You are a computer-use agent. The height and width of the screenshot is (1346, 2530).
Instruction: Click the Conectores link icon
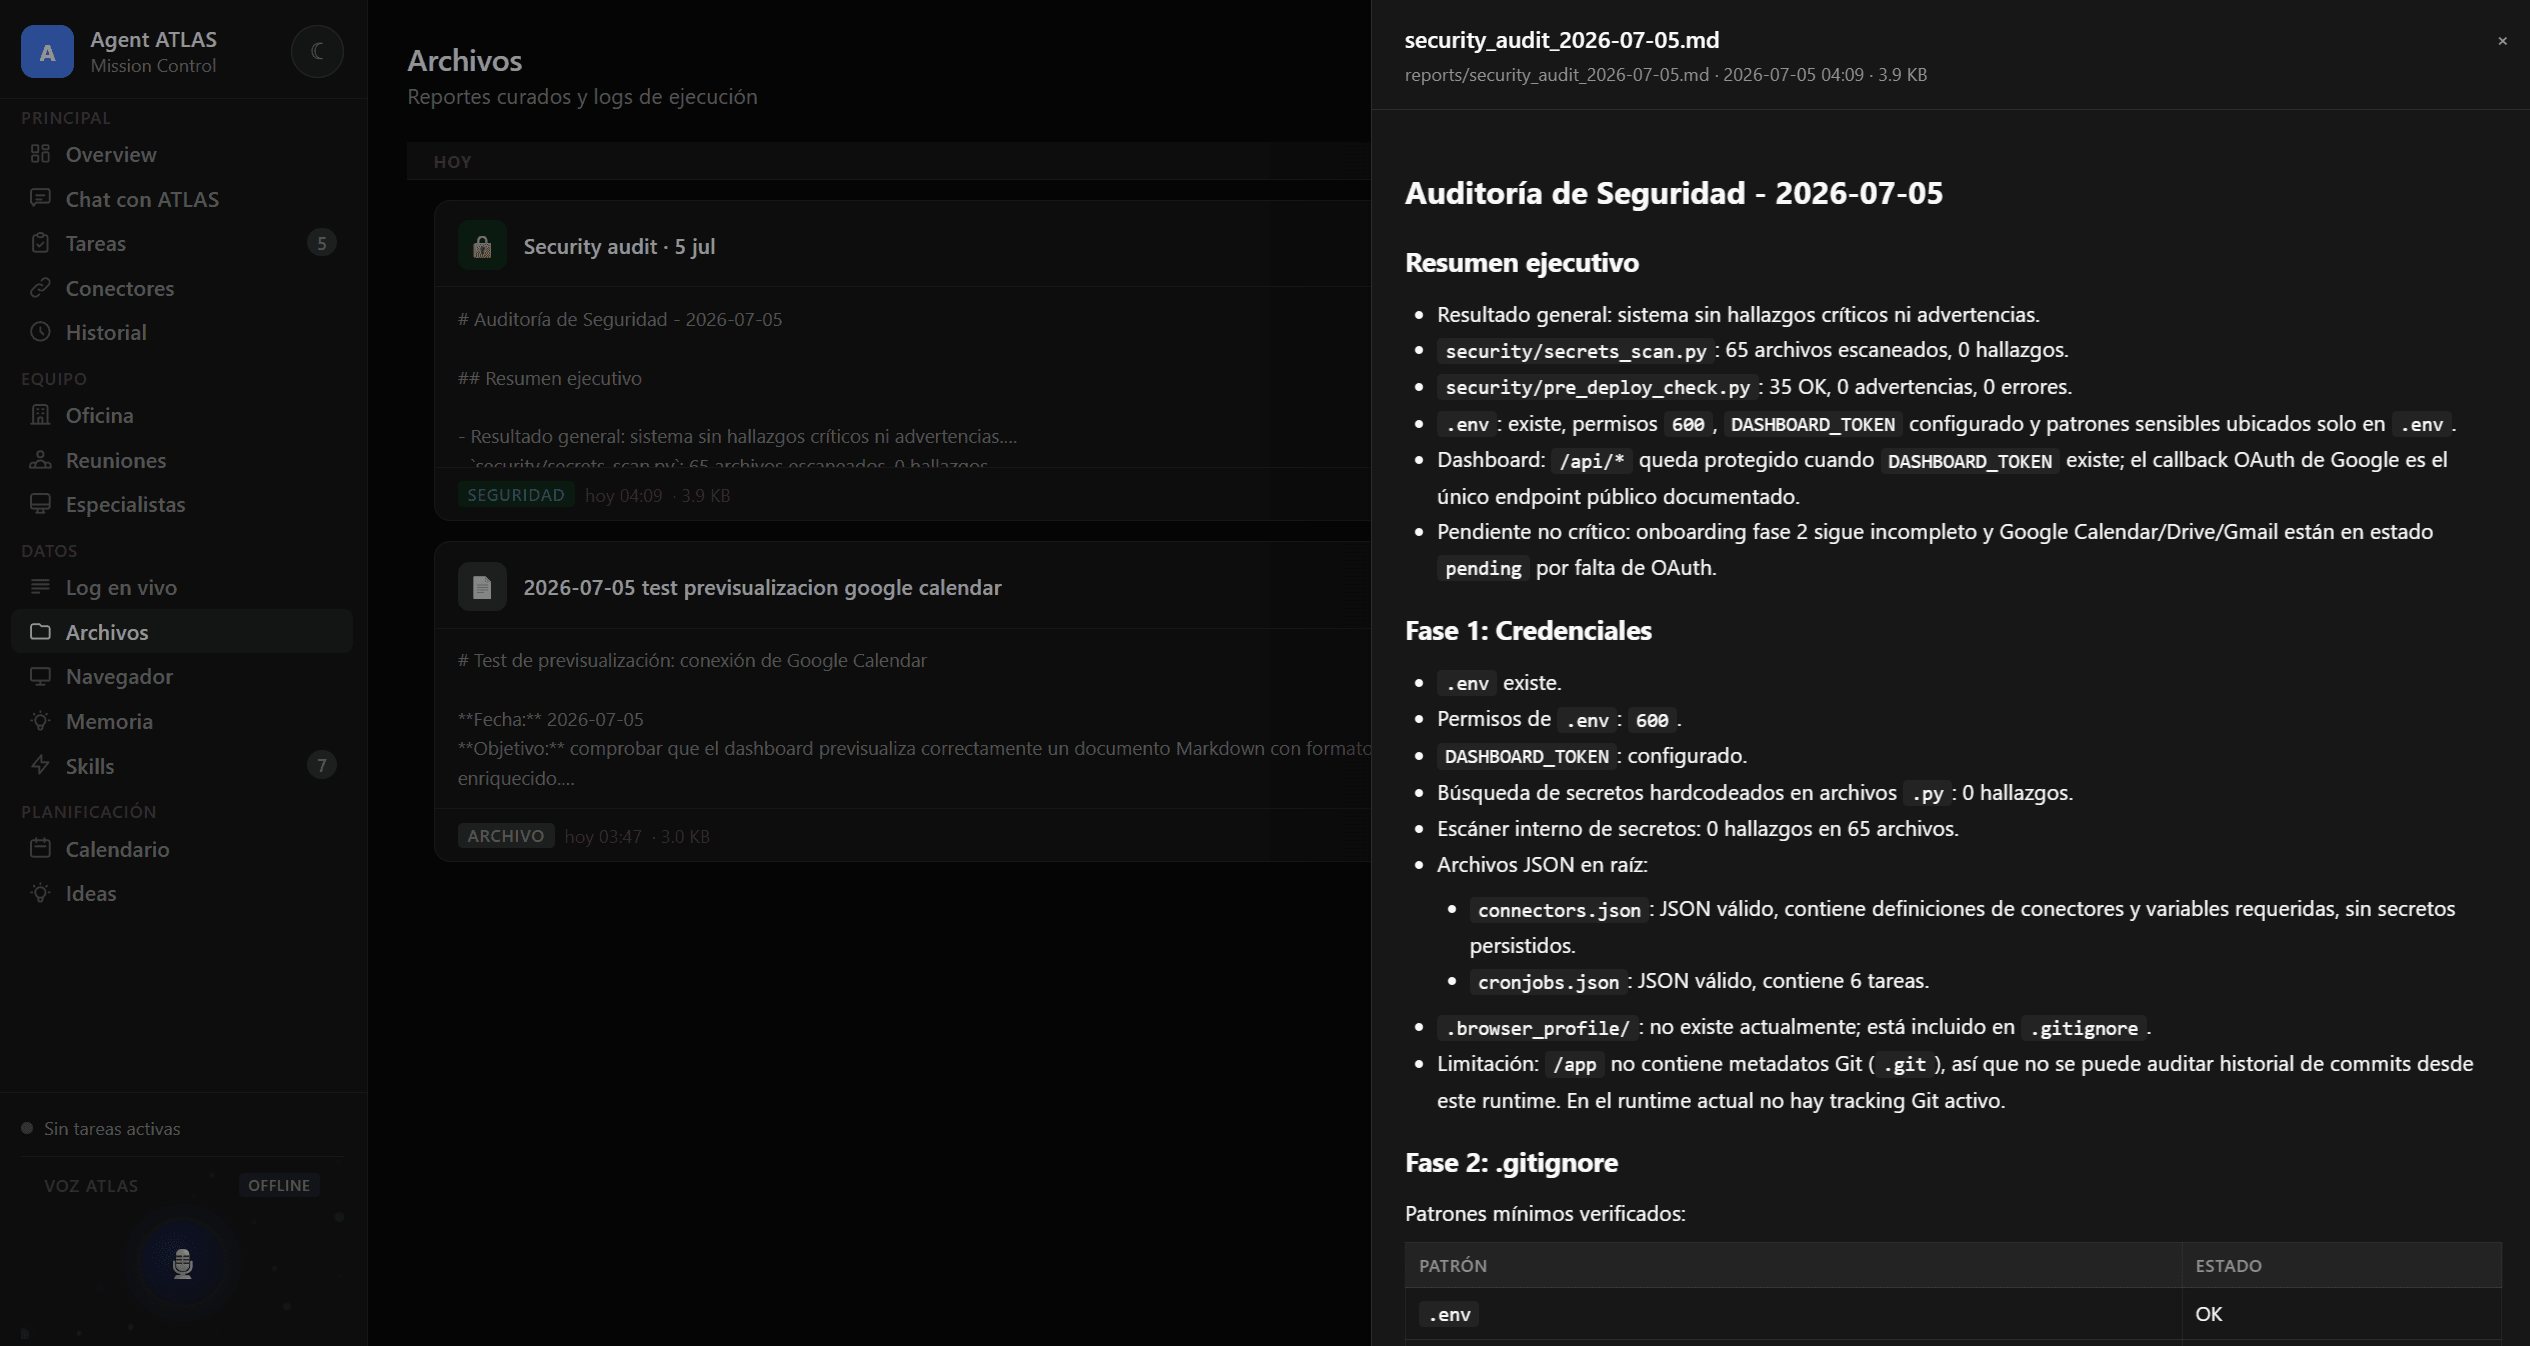pos(40,288)
